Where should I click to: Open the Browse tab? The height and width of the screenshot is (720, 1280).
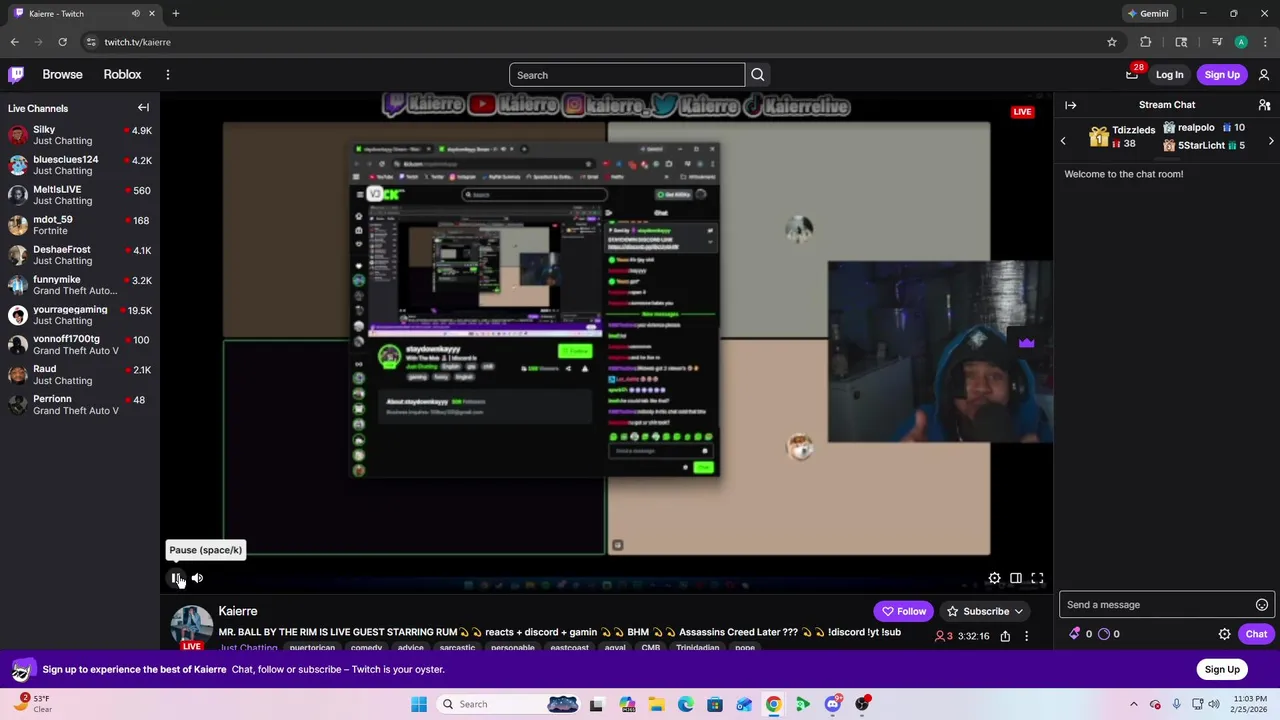click(62, 75)
